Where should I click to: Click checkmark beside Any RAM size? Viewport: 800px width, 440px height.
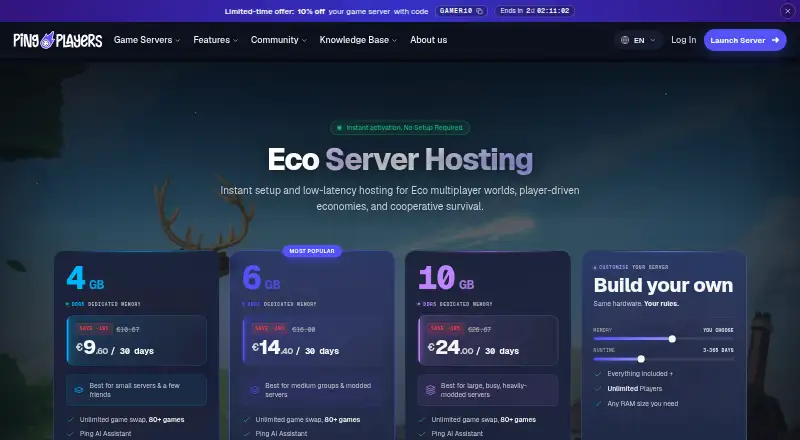[598, 403]
